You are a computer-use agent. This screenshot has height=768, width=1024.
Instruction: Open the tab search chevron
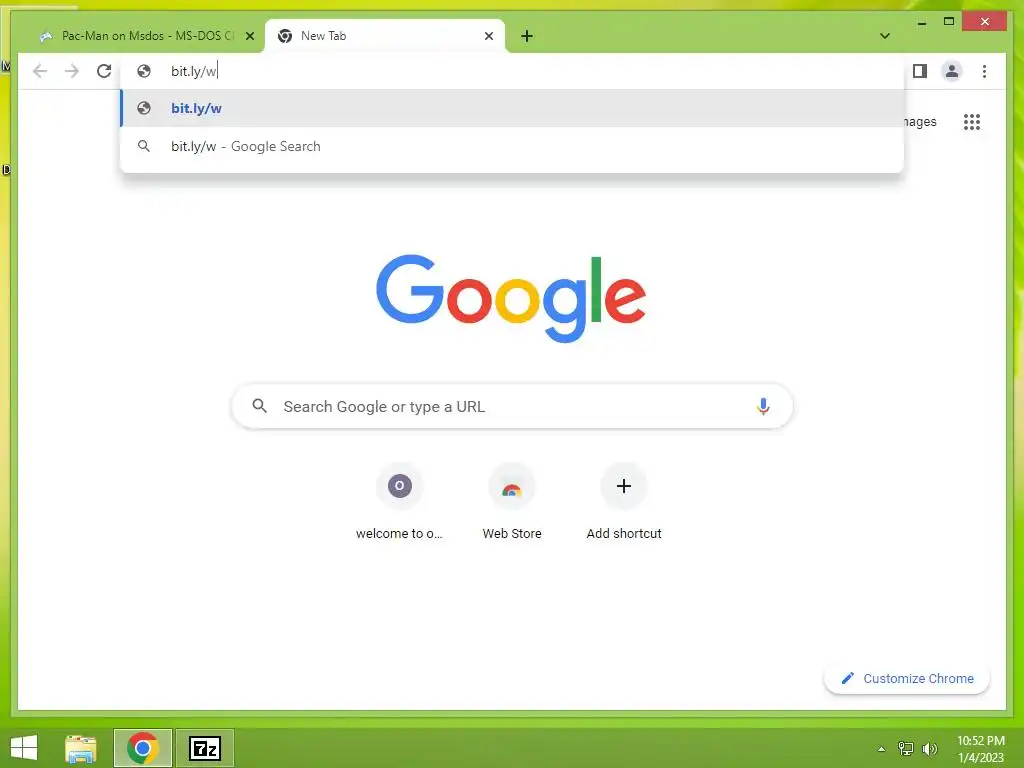885,36
